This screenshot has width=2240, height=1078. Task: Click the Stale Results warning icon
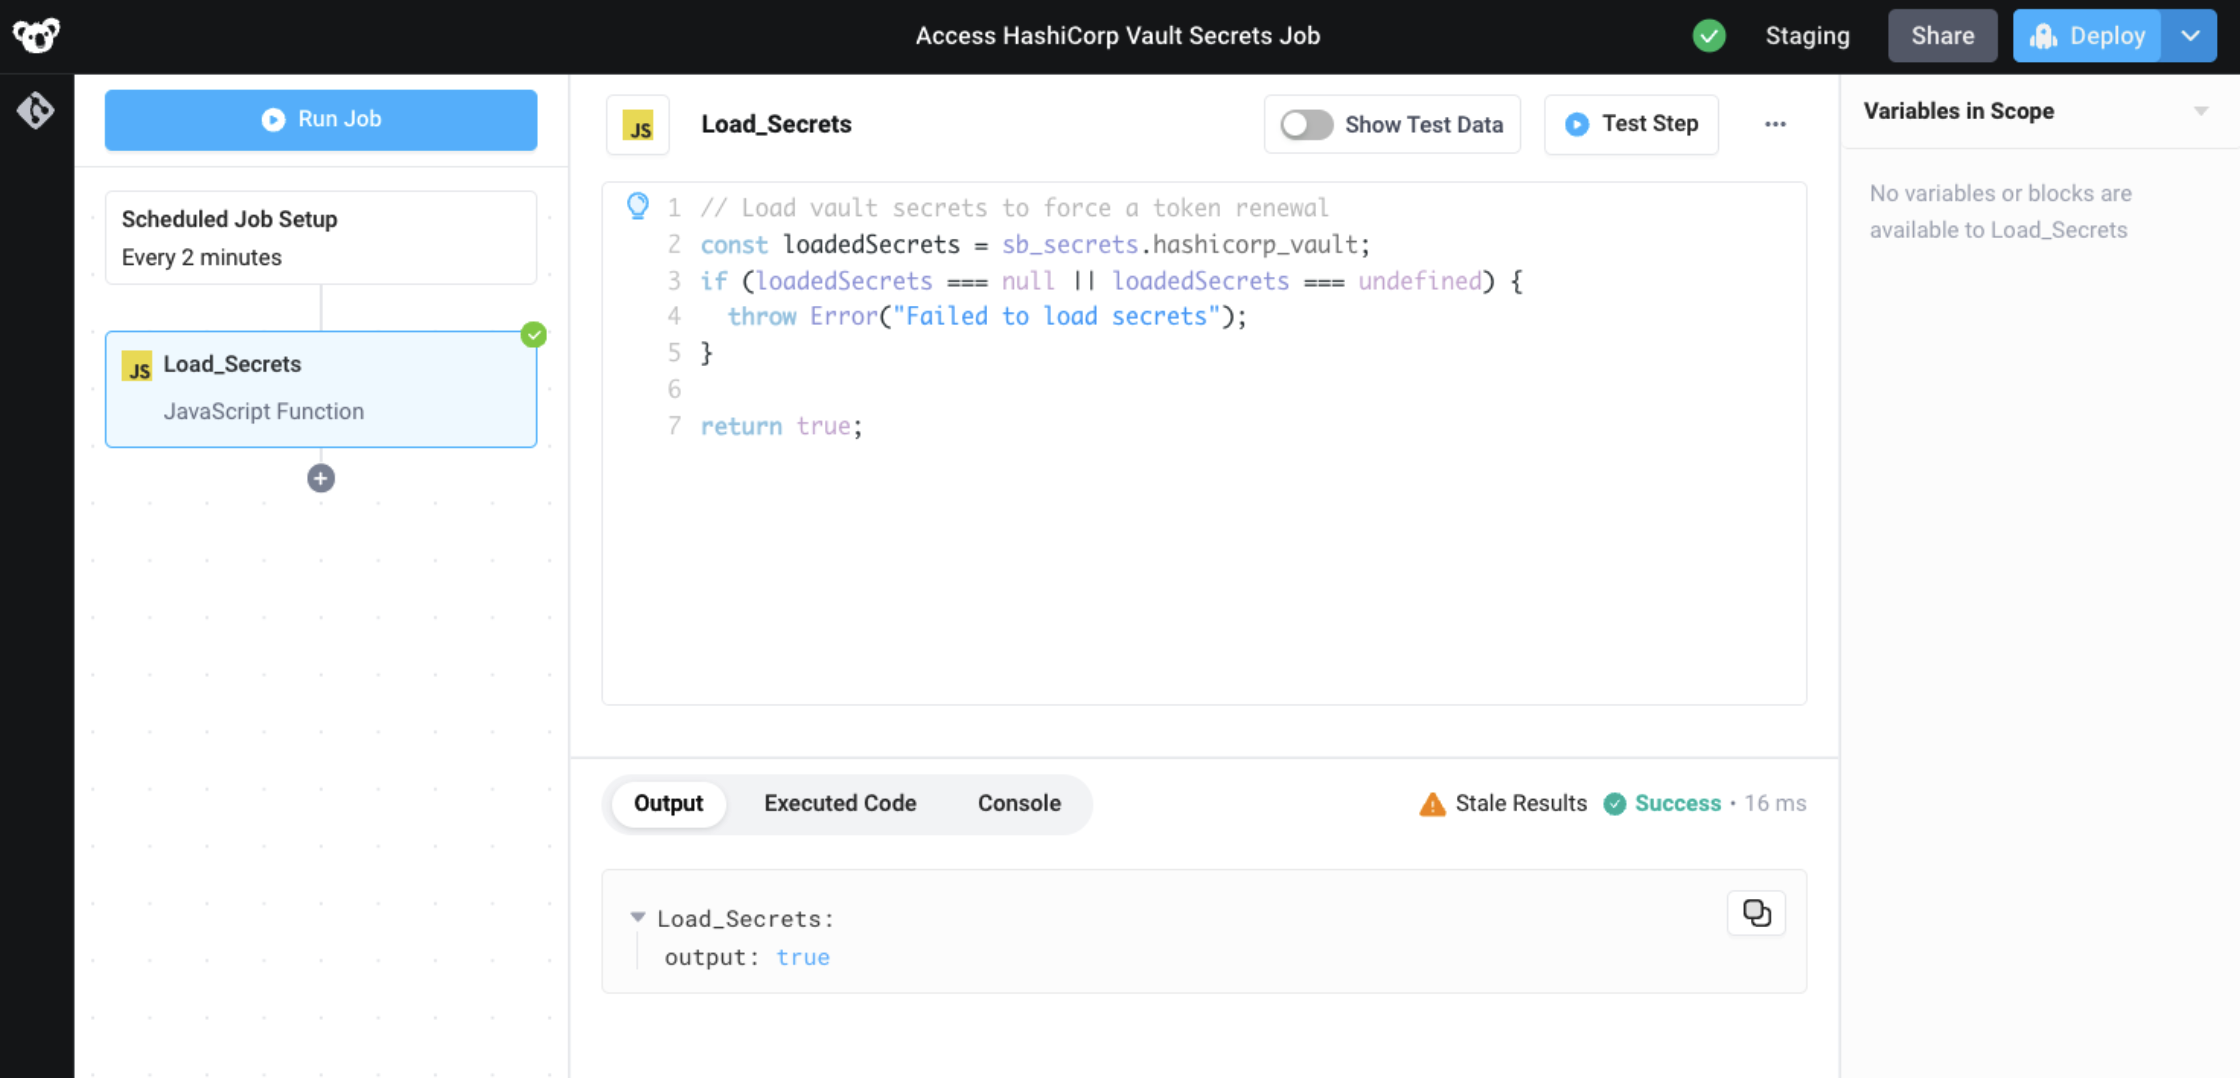coord(1432,803)
